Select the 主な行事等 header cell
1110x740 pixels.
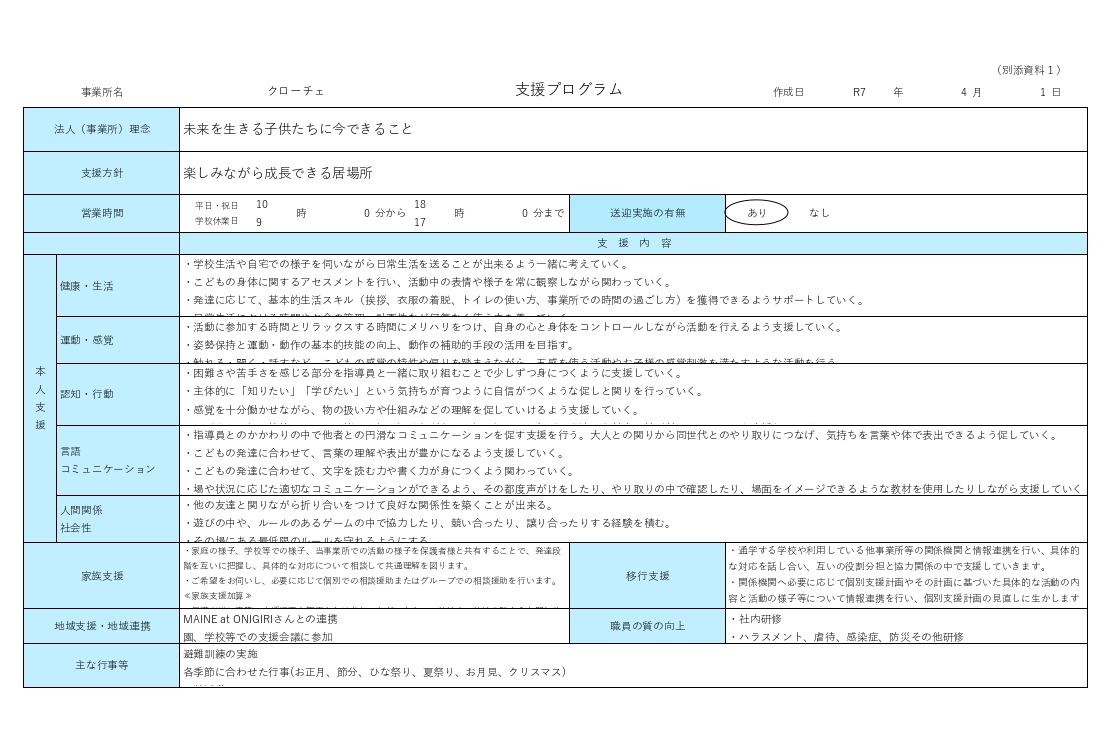tap(102, 665)
